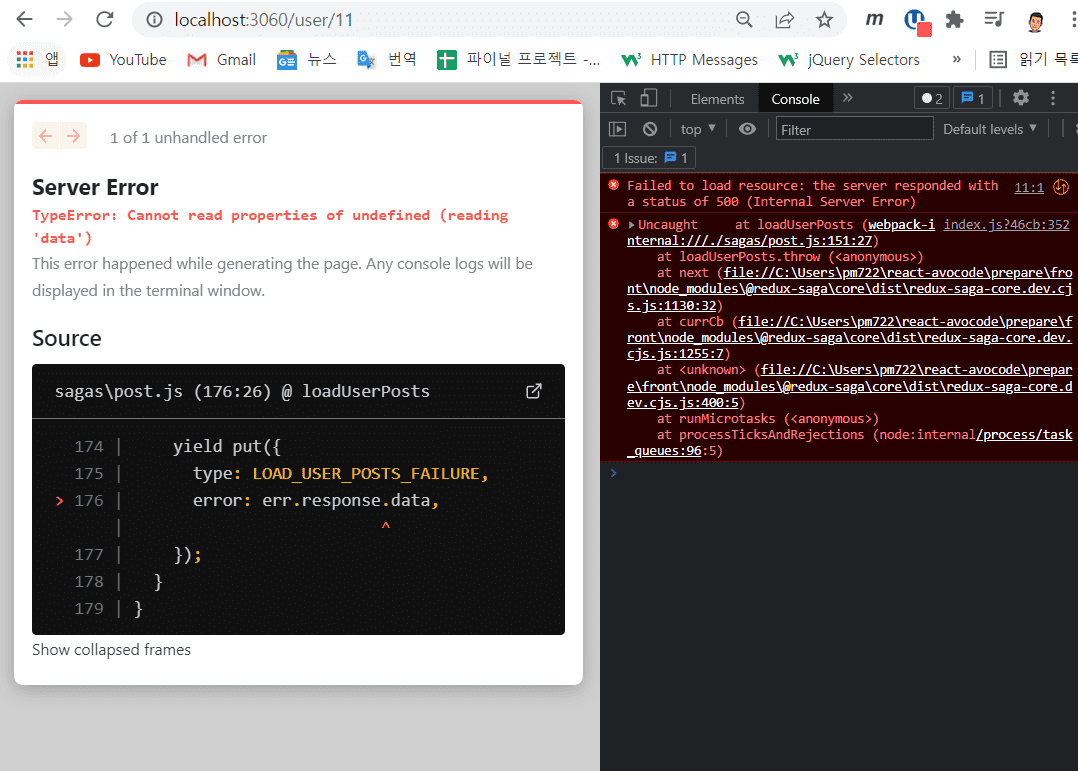Show more DevTools tabs chevron

[x=848, y=98]
